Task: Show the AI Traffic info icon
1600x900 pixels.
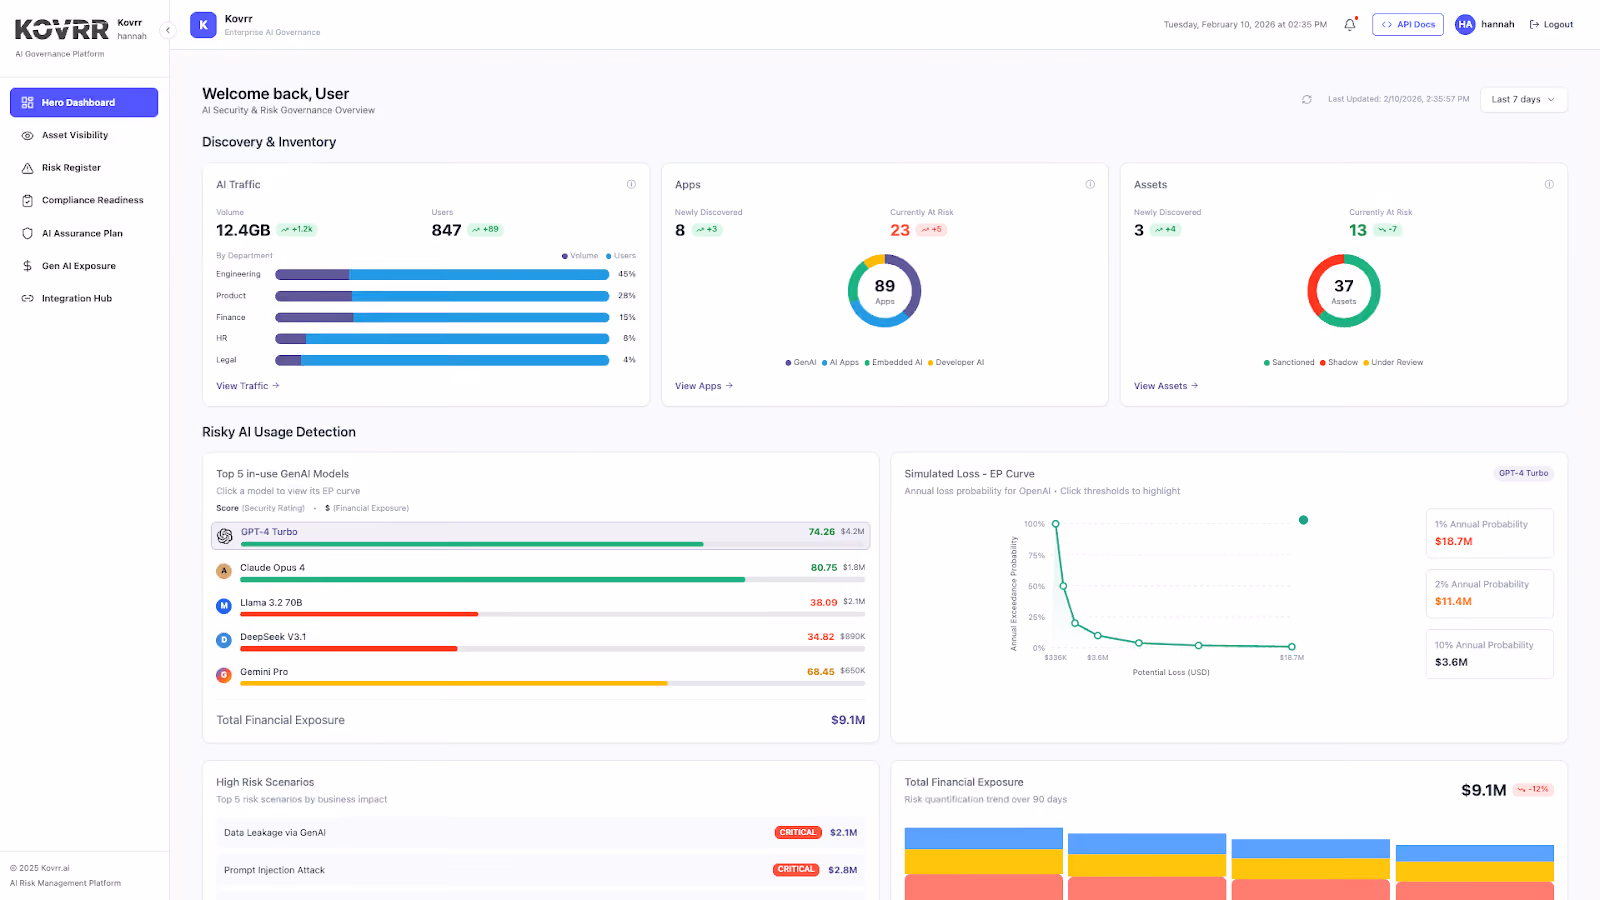Action: click(x=631, y=184)
